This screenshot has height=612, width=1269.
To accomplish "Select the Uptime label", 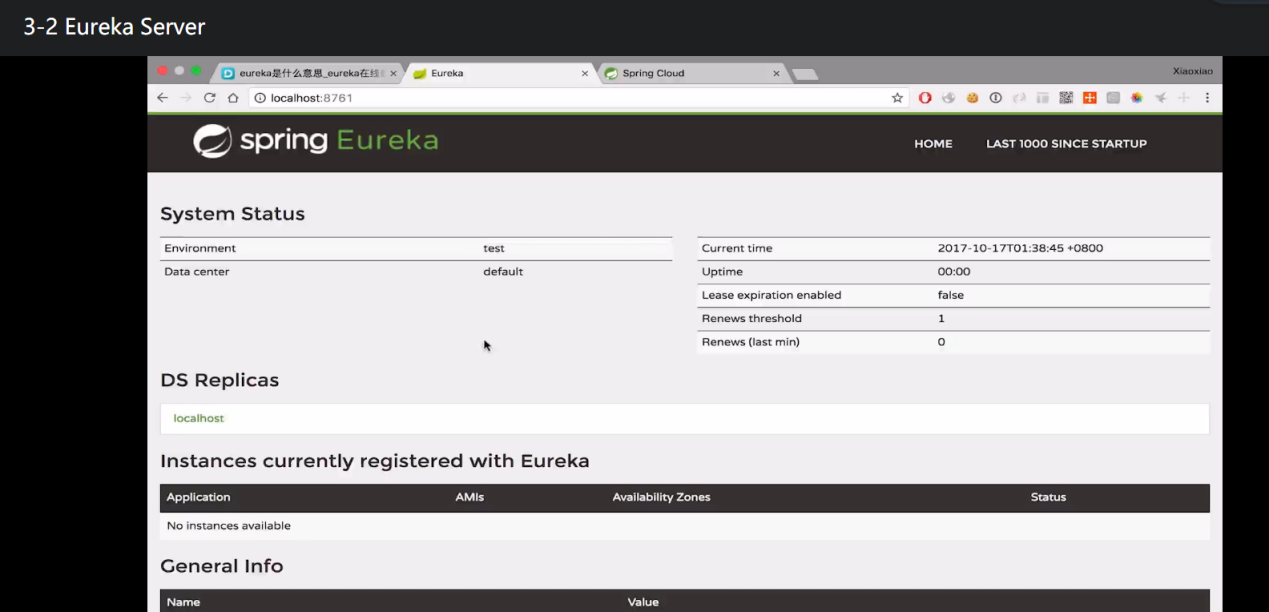I will (722, 272).
